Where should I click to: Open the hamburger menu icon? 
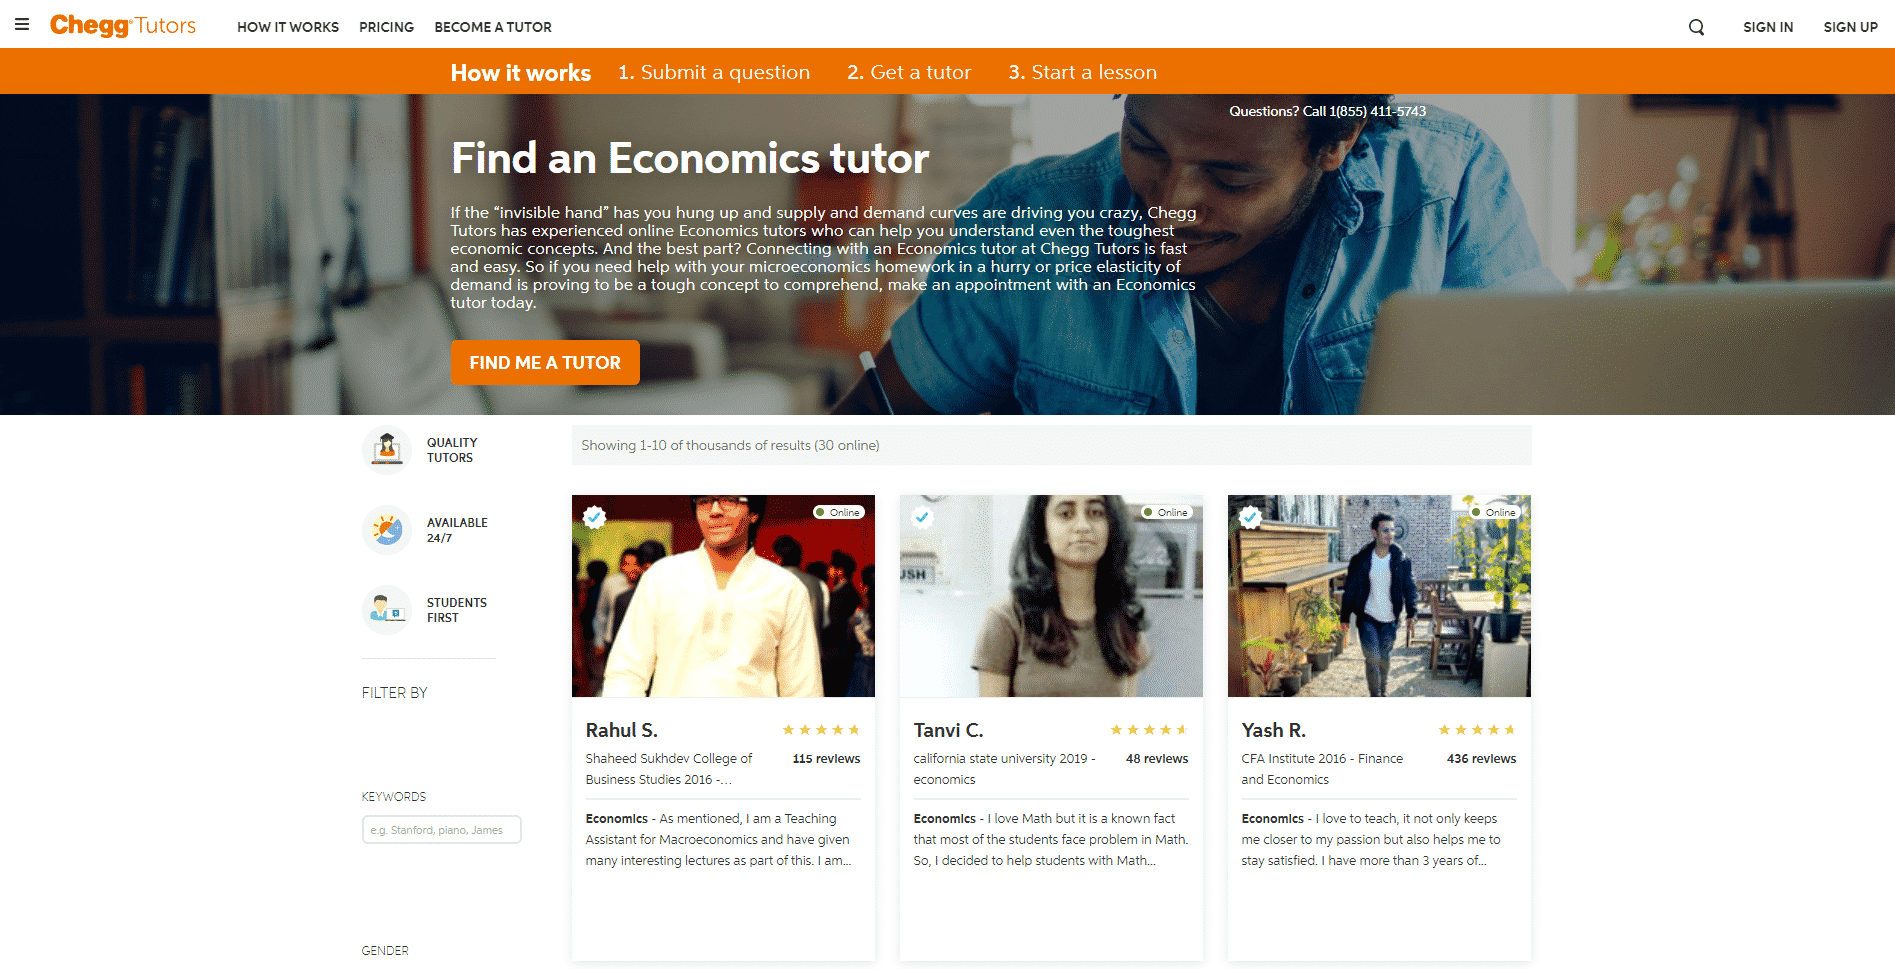[x=22, y=25]
